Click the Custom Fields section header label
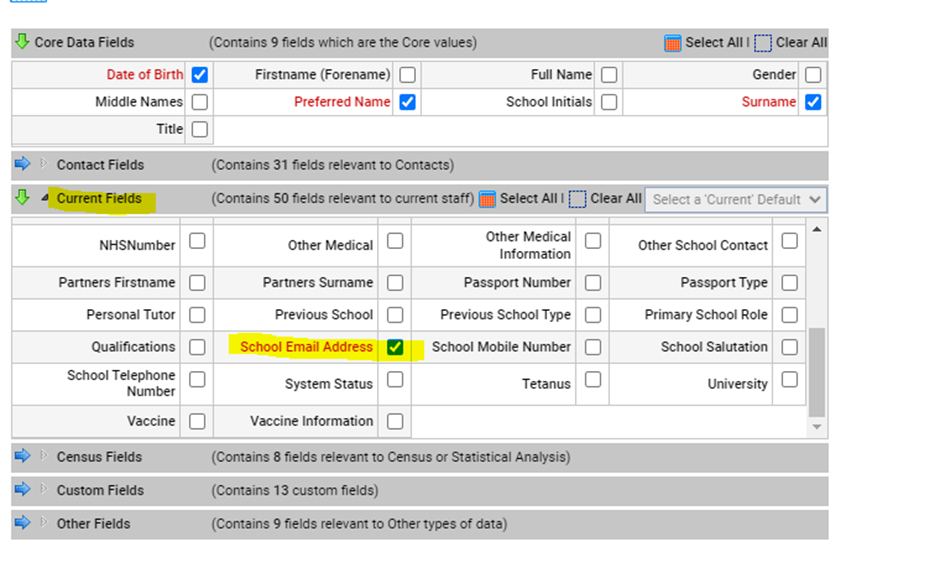The width and height of the screenshot is (940, 573). click(x=100, y=490)
